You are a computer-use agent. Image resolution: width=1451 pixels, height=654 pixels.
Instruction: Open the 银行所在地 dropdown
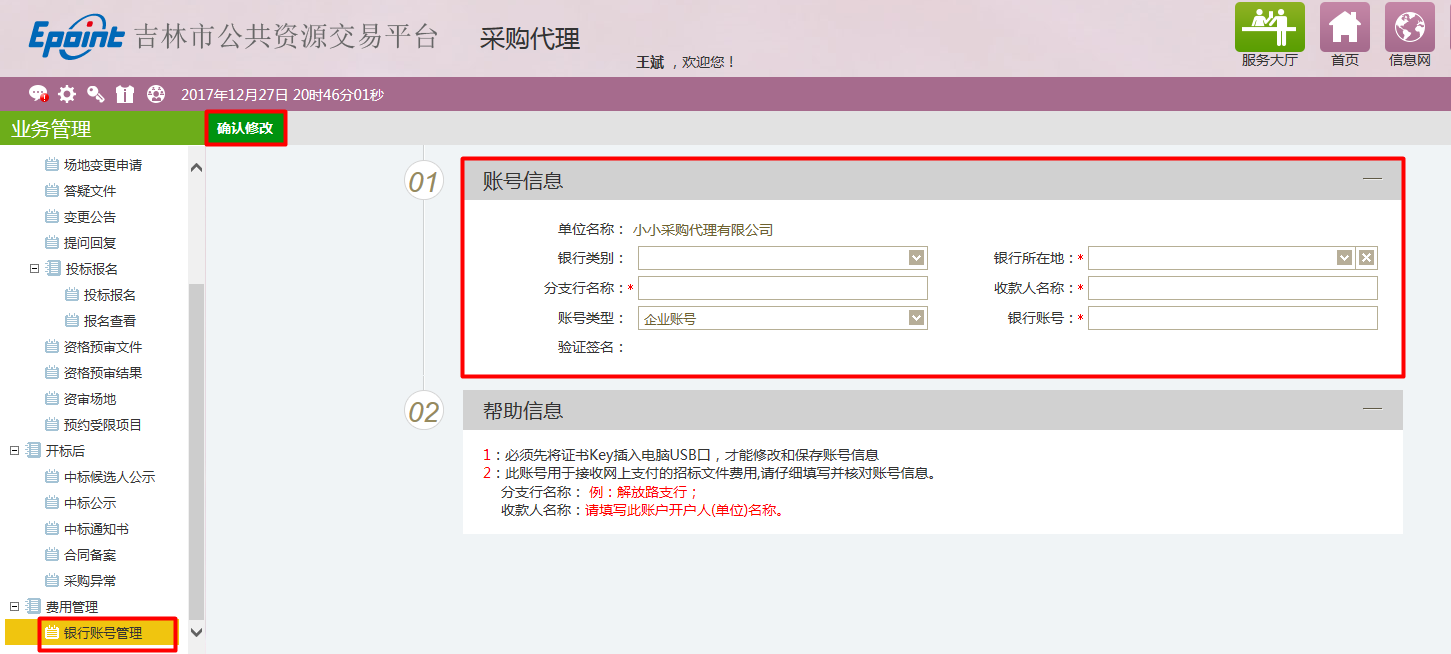point(1344,258)
